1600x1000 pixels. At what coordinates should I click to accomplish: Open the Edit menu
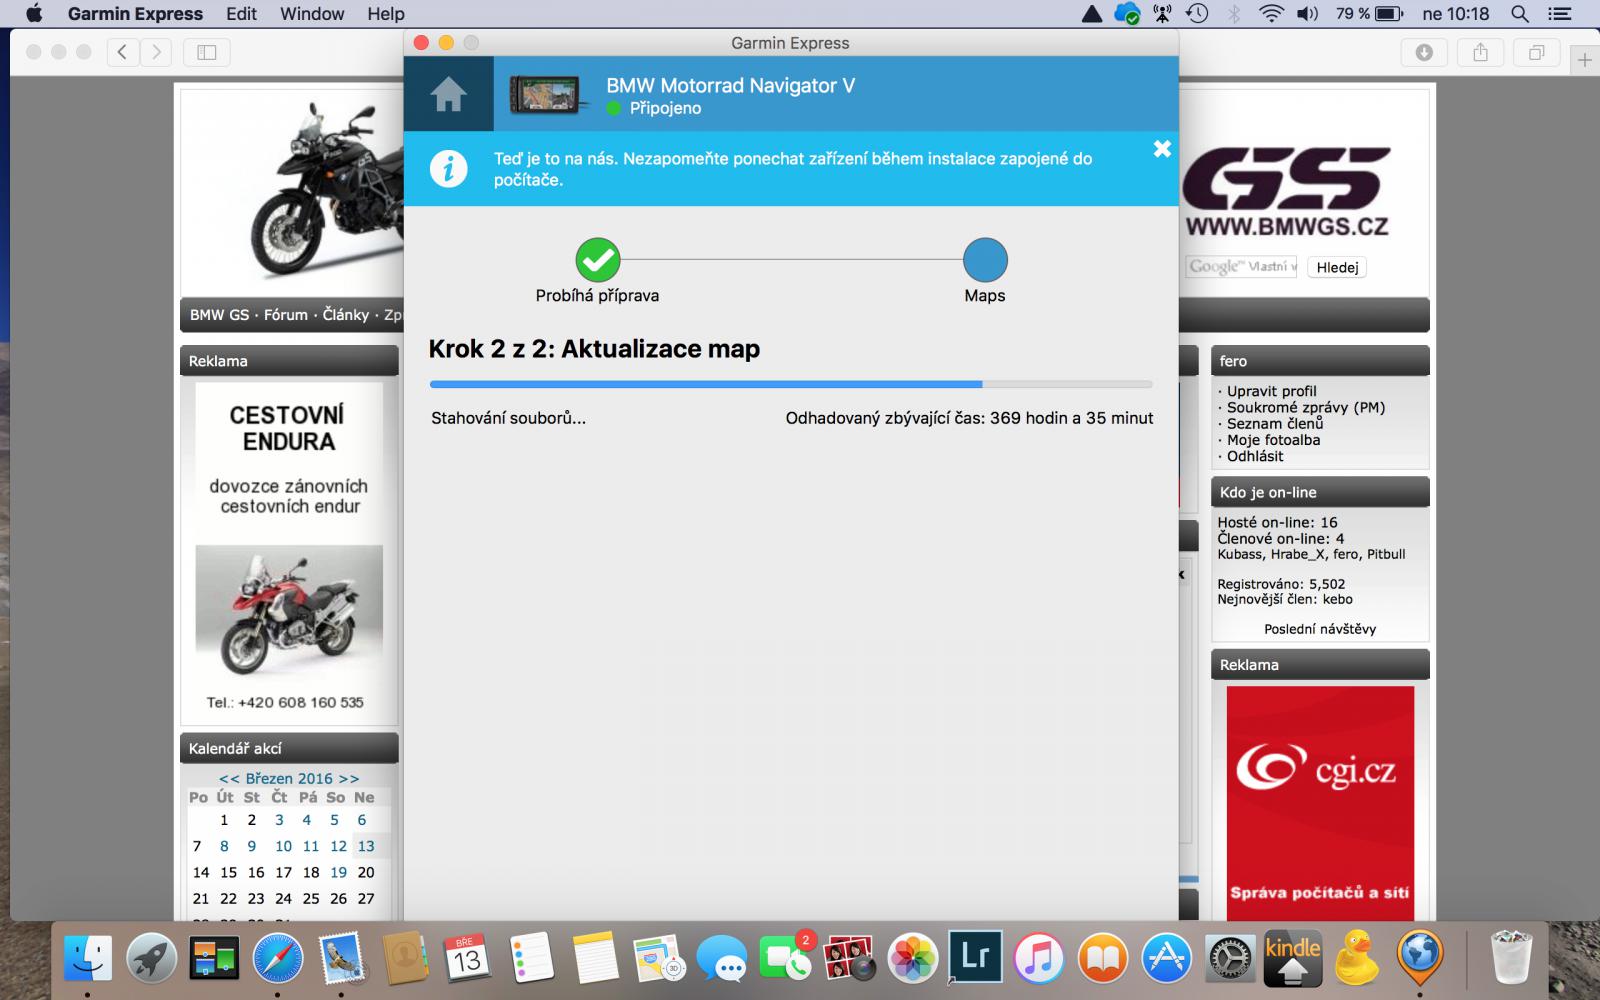click(x=241, y=14)
